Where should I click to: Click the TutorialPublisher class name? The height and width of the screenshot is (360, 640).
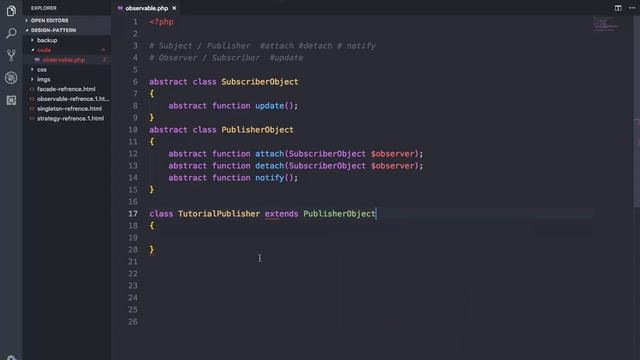(x=219, y=213)
